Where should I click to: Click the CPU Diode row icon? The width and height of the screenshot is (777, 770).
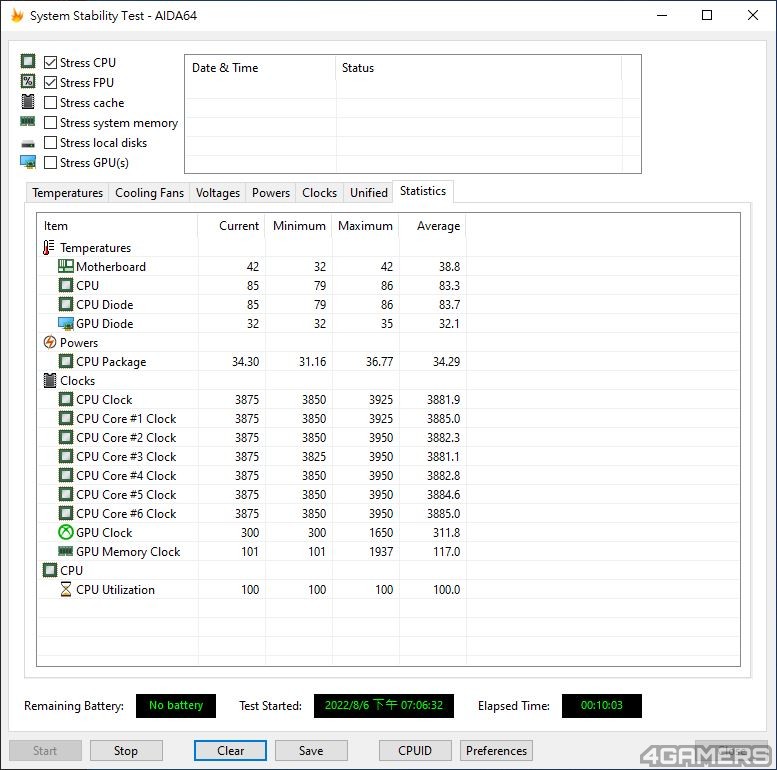(x=66, y=304)
